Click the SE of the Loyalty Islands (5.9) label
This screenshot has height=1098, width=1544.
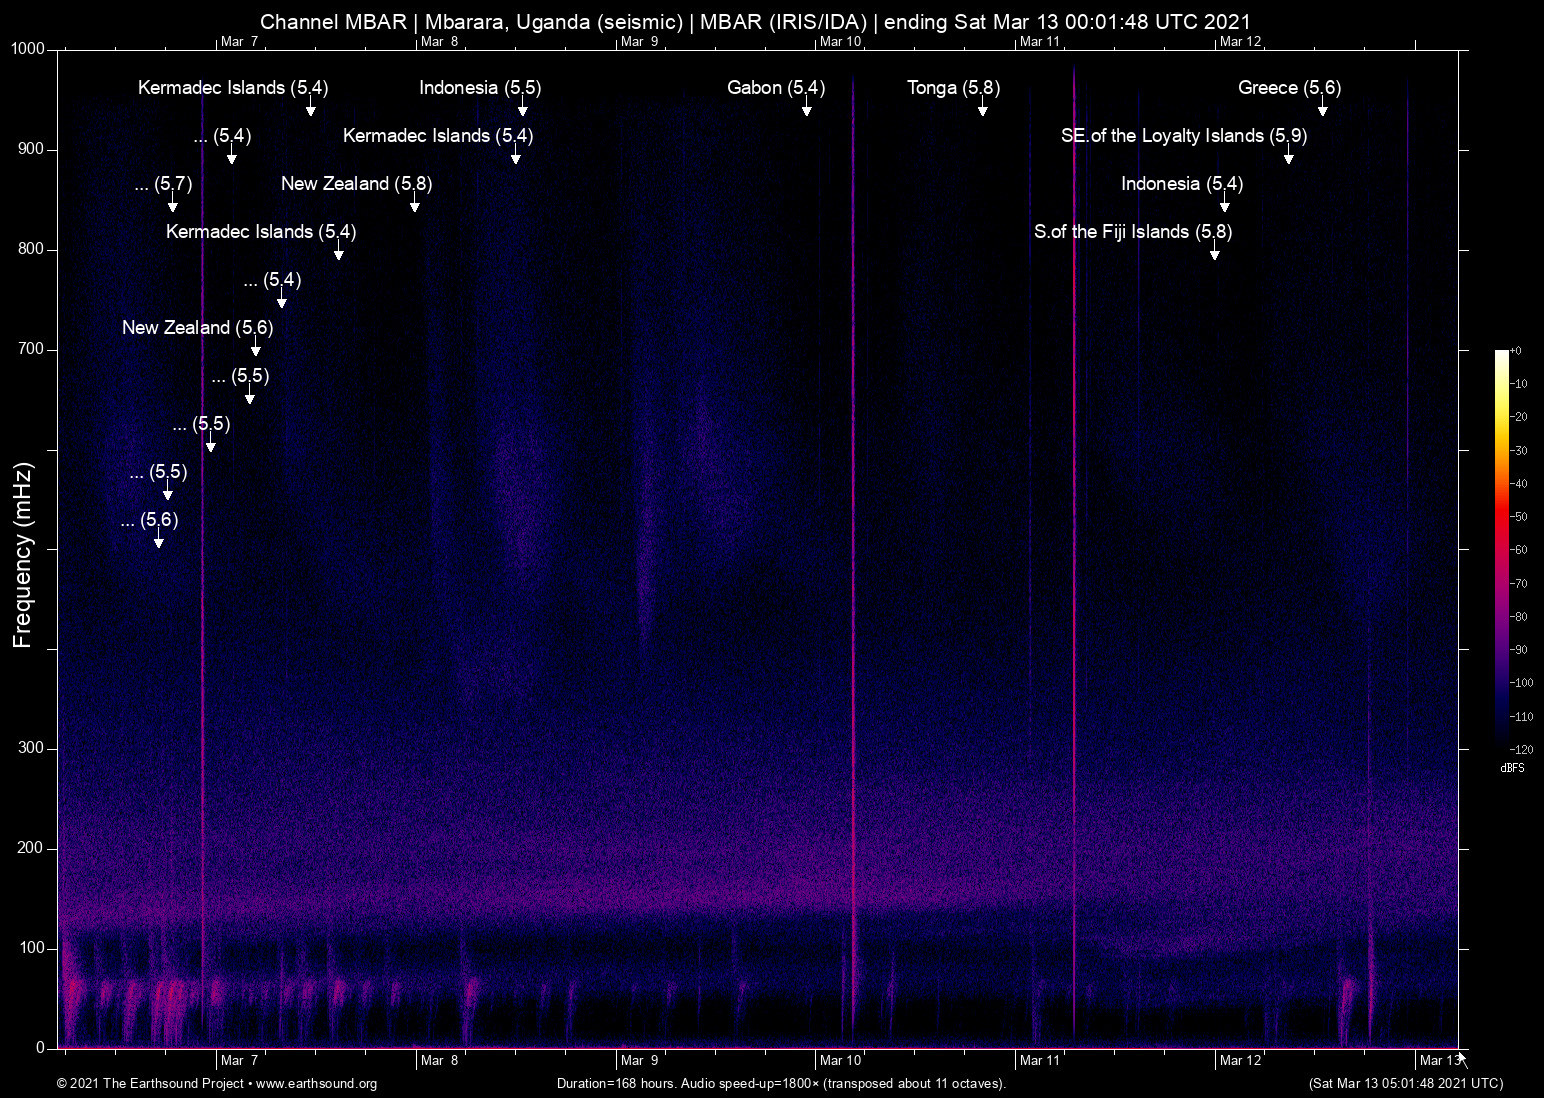pyautogui.click(x=1183, y=136)
